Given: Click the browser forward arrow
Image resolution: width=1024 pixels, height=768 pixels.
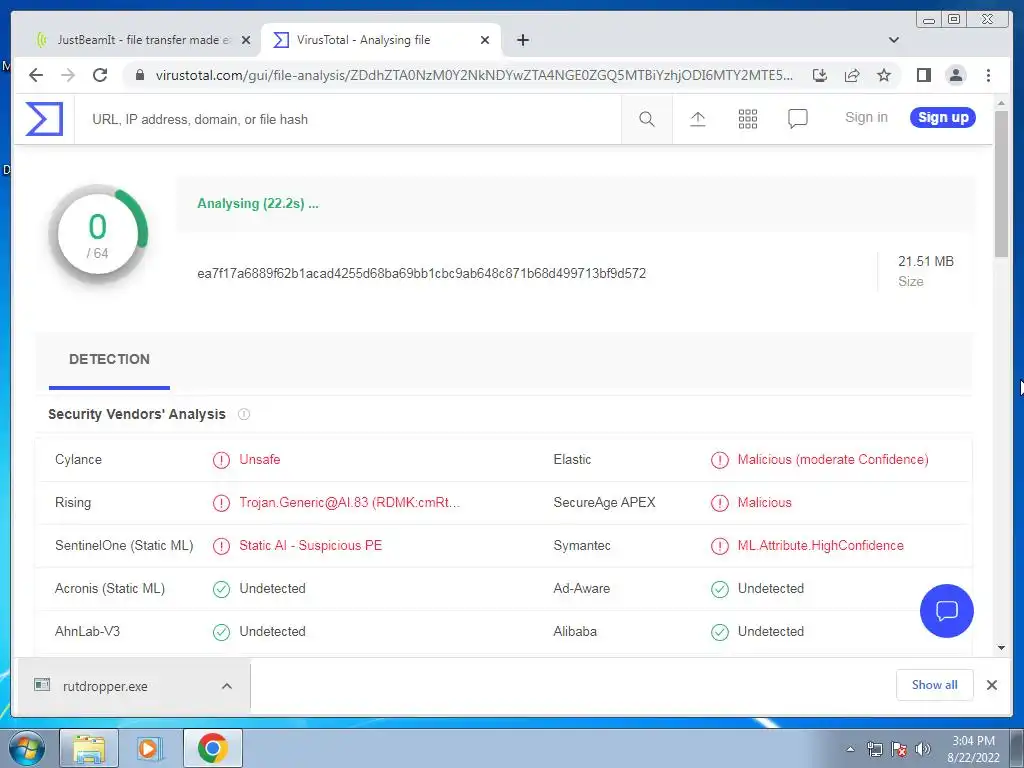Looking at the screenshot, I should click(x=68, y=75).
